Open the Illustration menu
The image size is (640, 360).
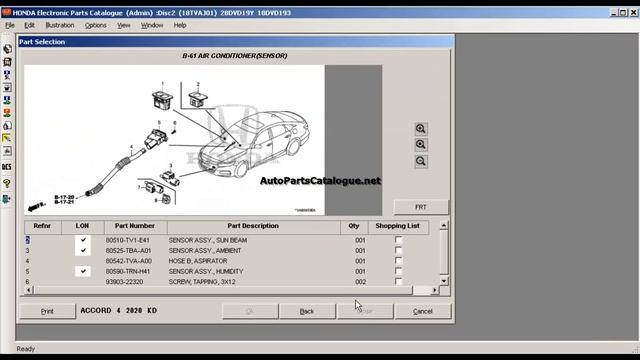(x=60, y=25)
